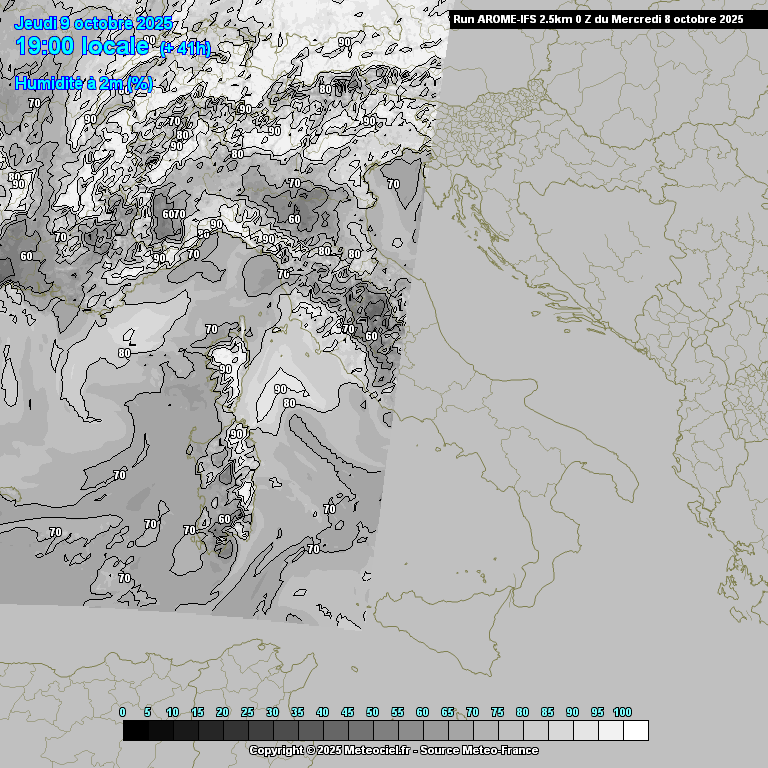Click the '0' legend scale number
This screenshot has width=768, height=768.
(x=122, y=712)
